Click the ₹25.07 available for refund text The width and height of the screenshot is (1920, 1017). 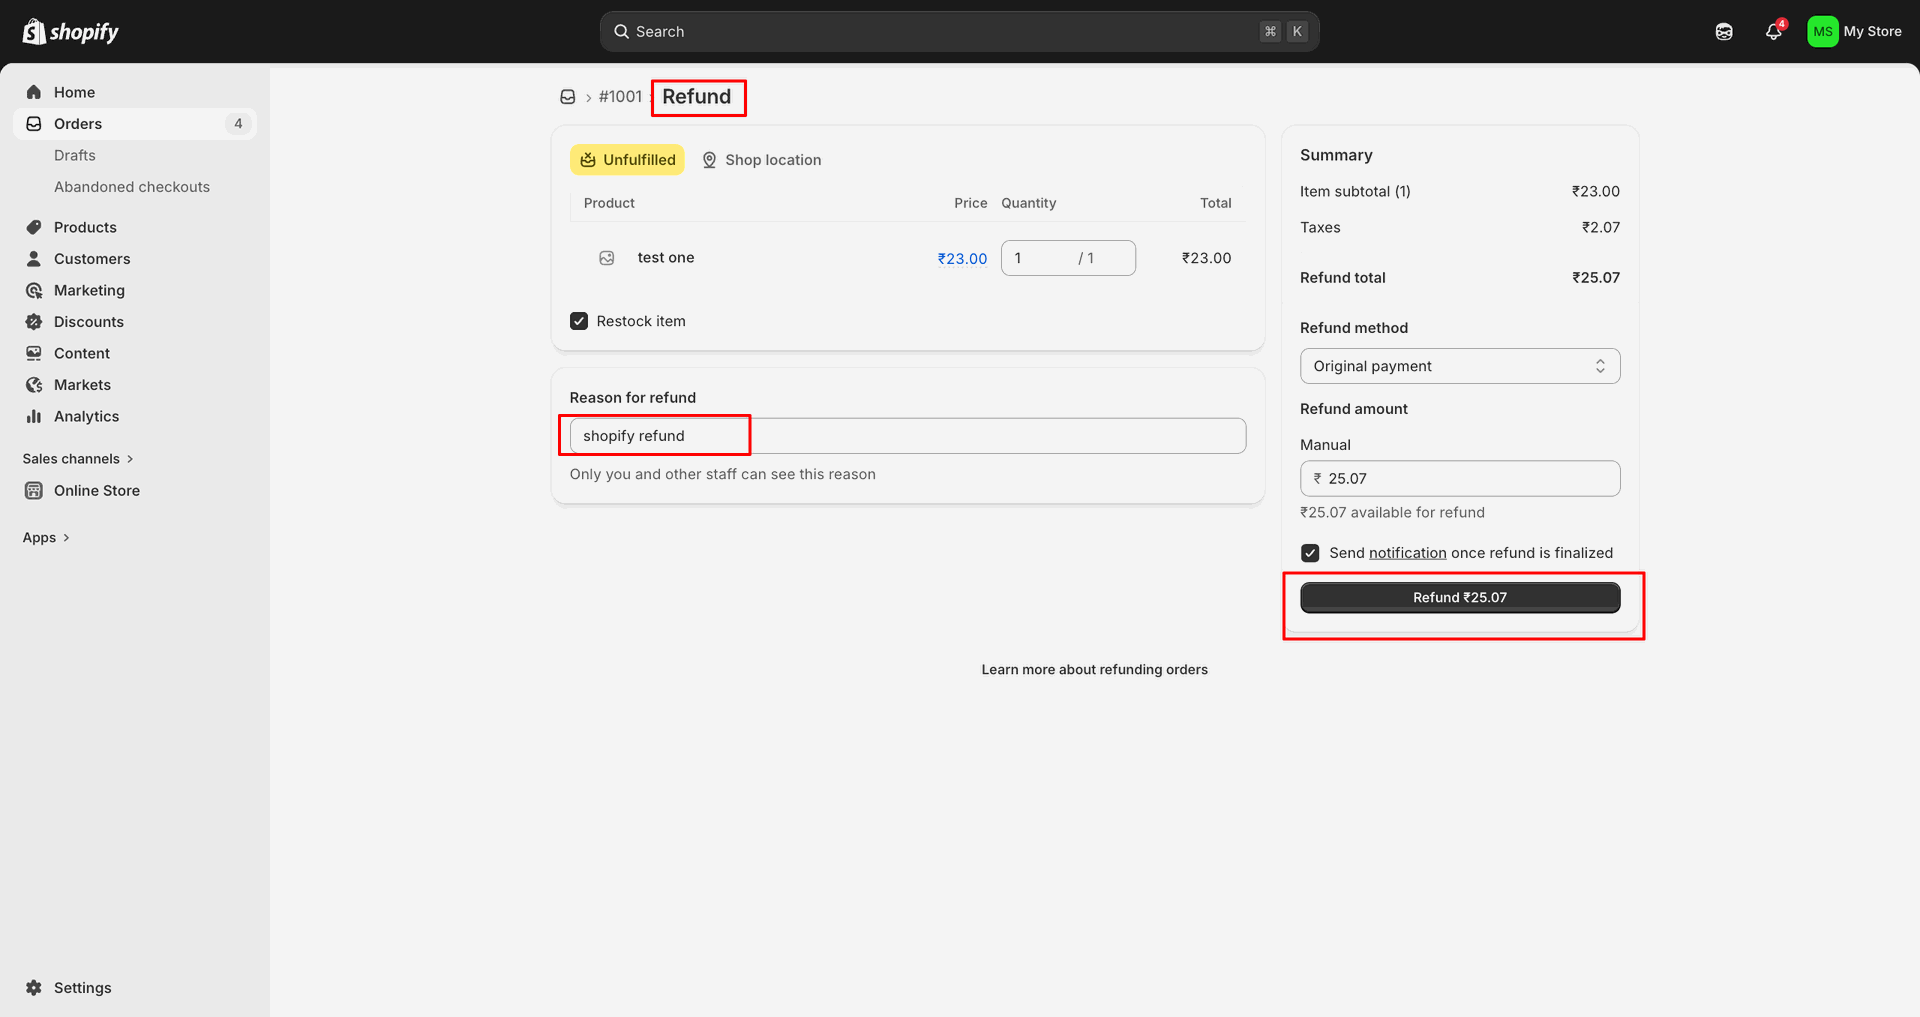[x=1392, y=513]
